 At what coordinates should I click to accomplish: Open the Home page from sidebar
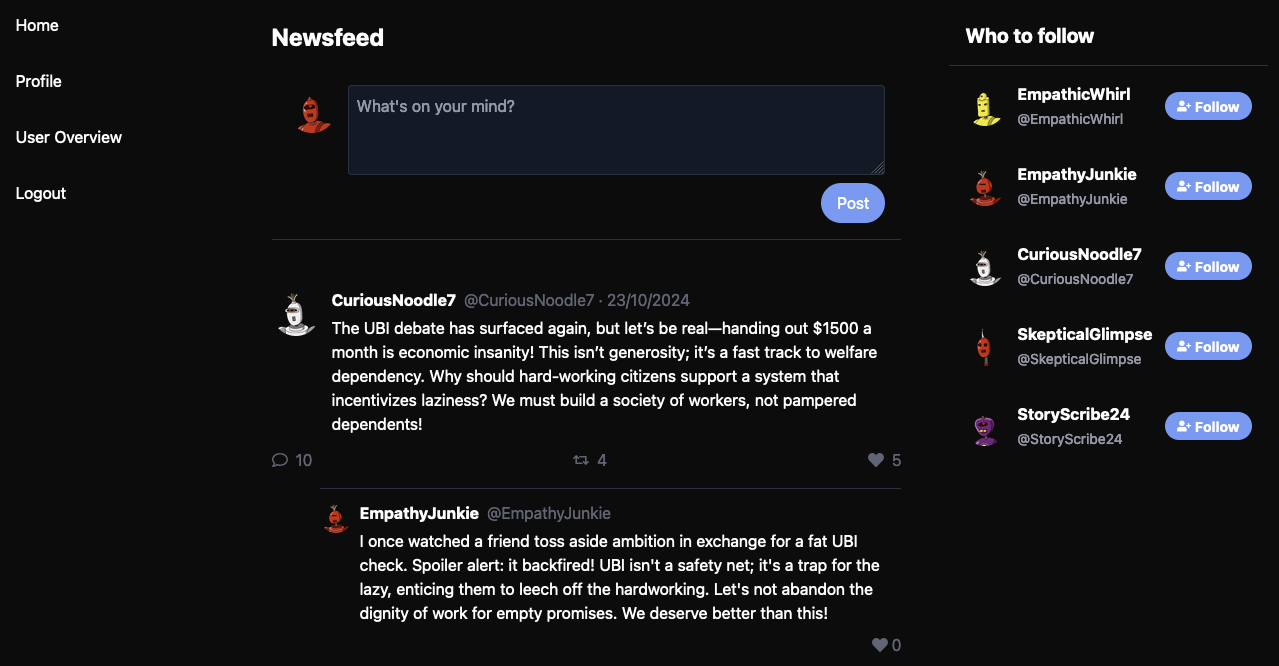pos(37,25)
